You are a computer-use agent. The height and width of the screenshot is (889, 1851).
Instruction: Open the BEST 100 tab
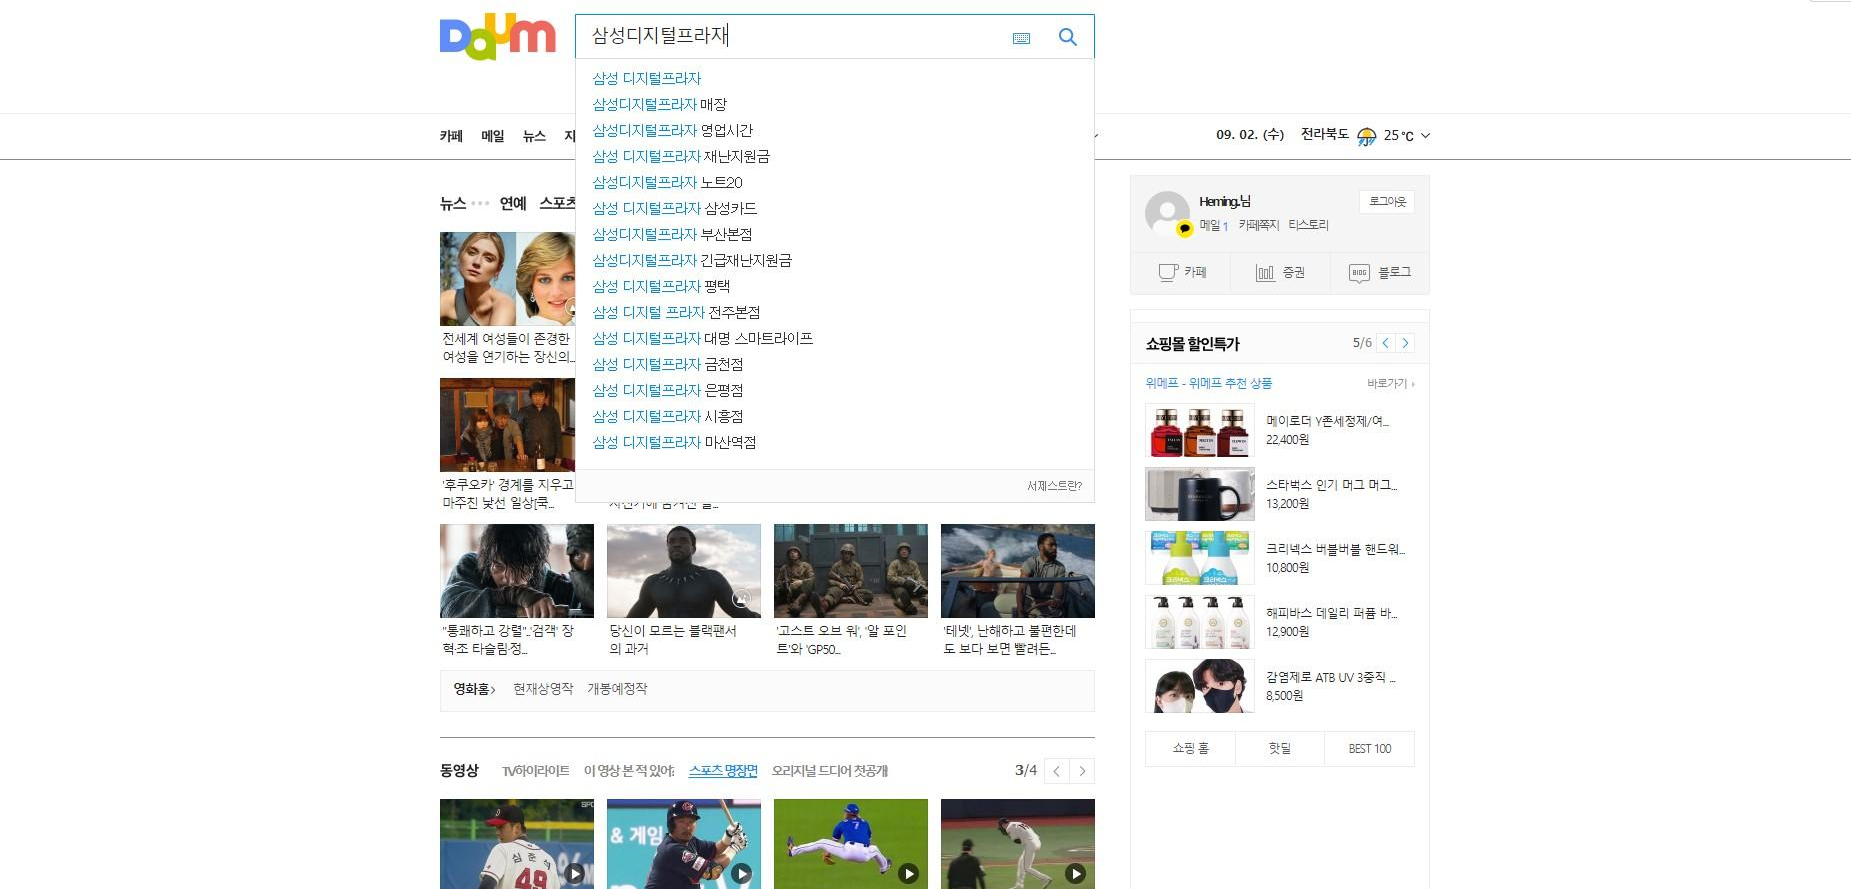(1369, 749)
